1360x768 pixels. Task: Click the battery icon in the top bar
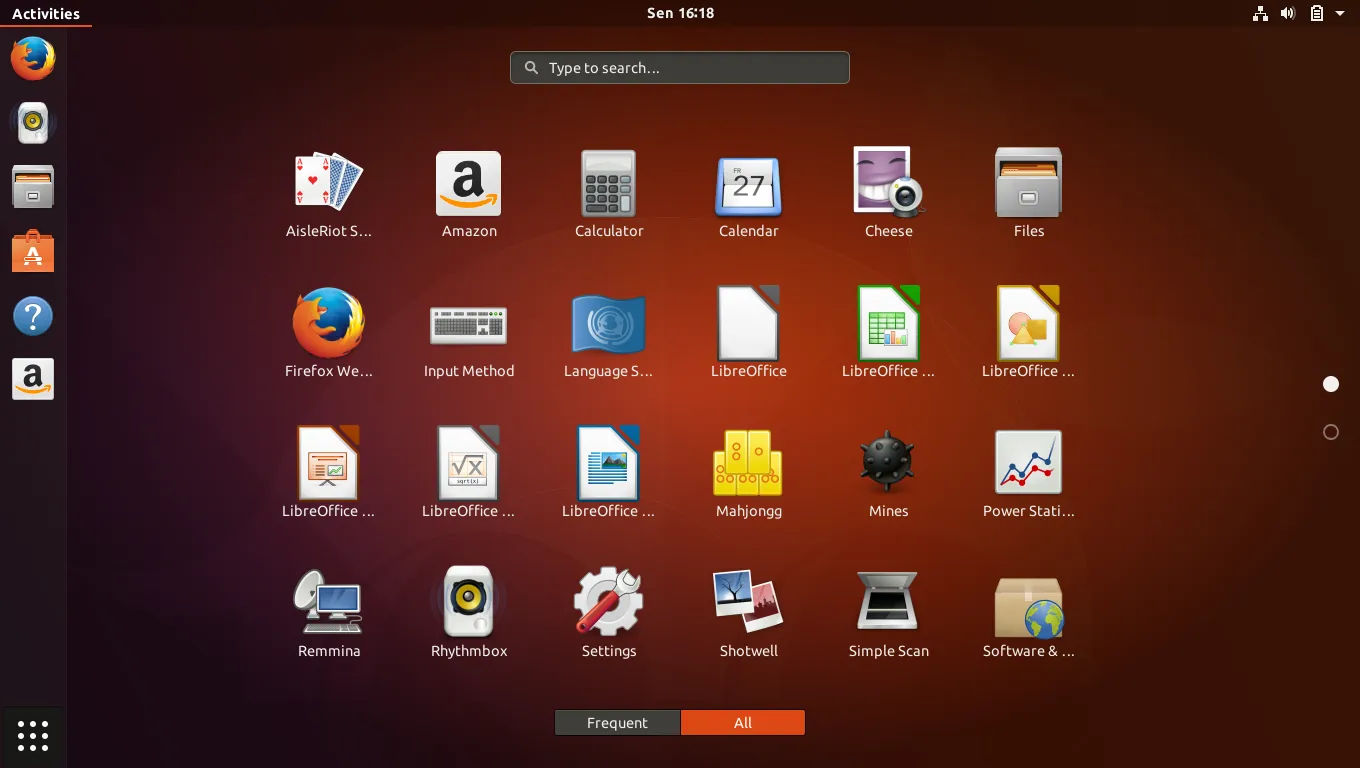click(1317, 13)
